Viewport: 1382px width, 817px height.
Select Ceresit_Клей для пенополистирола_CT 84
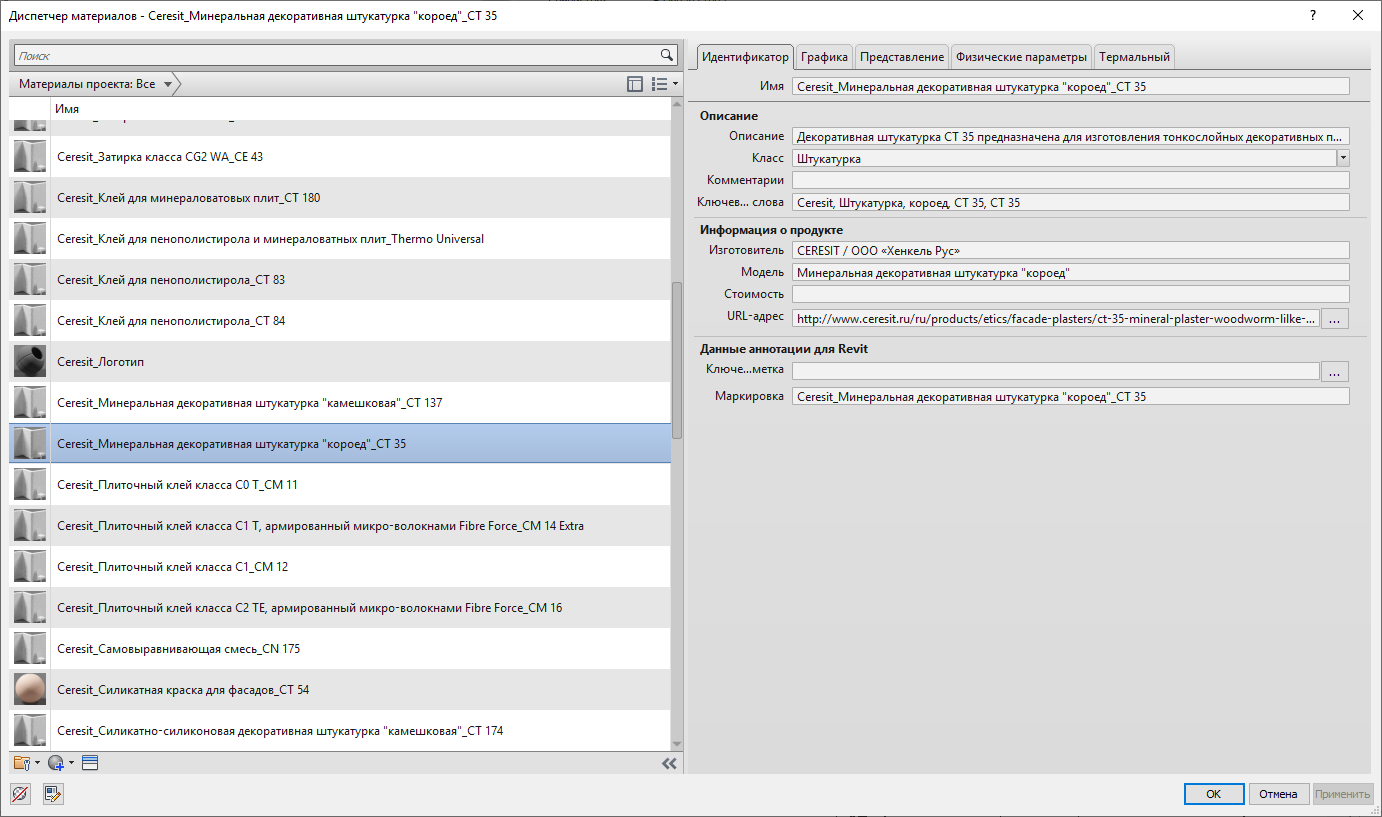340,320
